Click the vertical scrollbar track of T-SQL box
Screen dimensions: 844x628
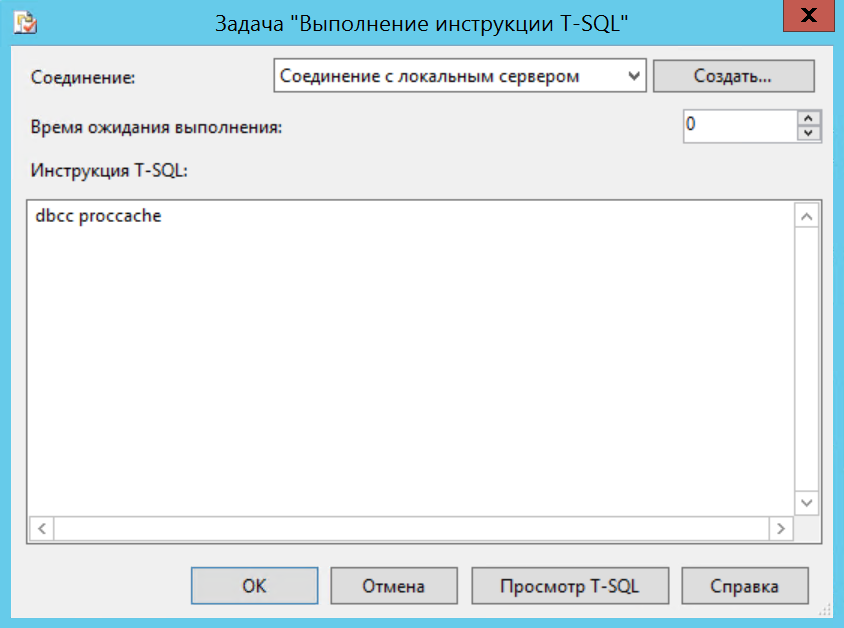(806, 360)
